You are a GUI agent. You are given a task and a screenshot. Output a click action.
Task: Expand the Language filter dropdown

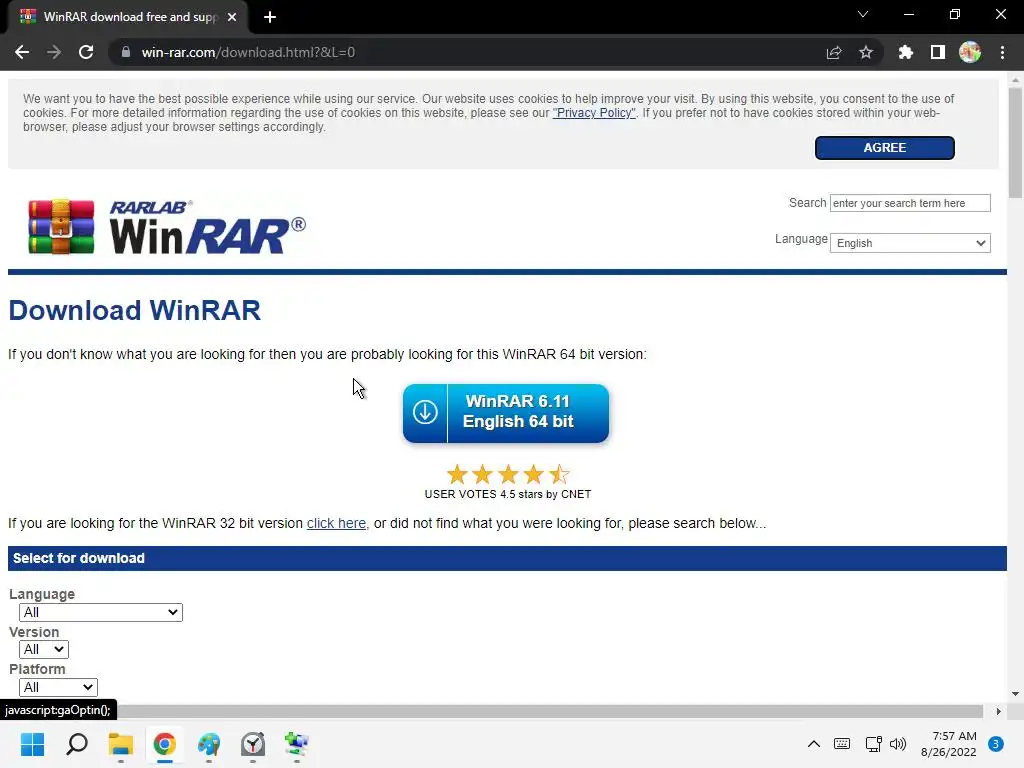[101, 612]
